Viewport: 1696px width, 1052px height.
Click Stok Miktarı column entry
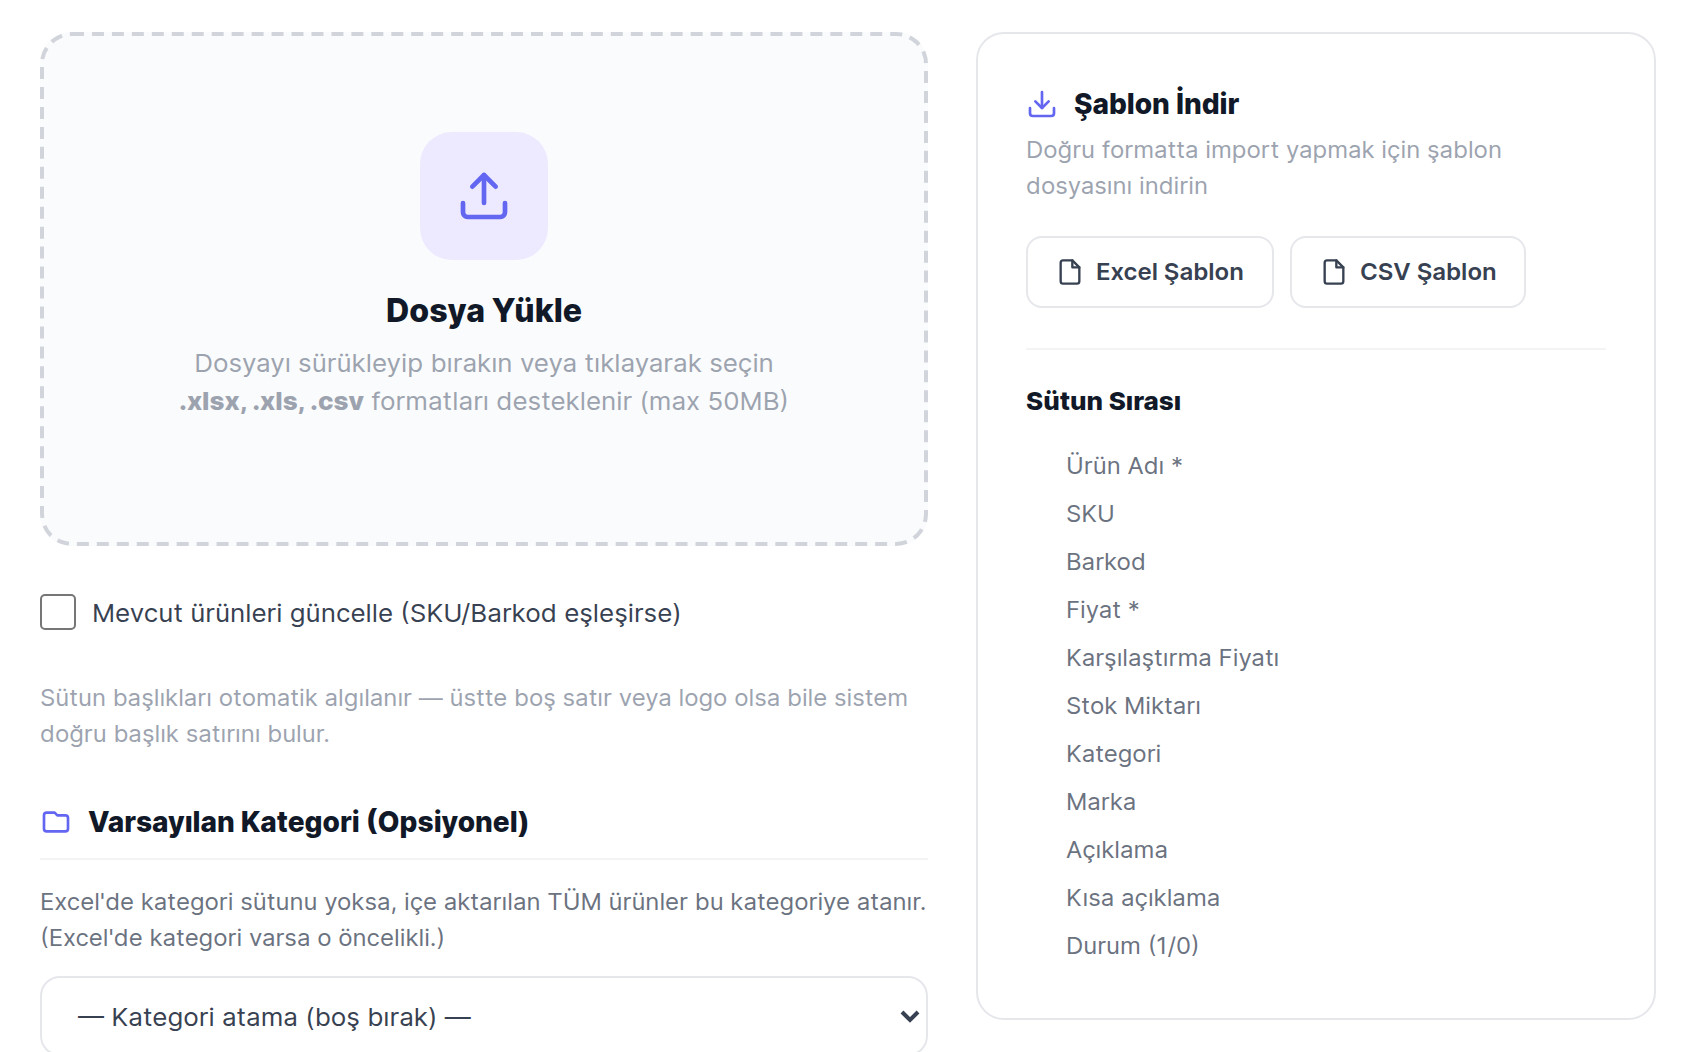click(1133, 705)
